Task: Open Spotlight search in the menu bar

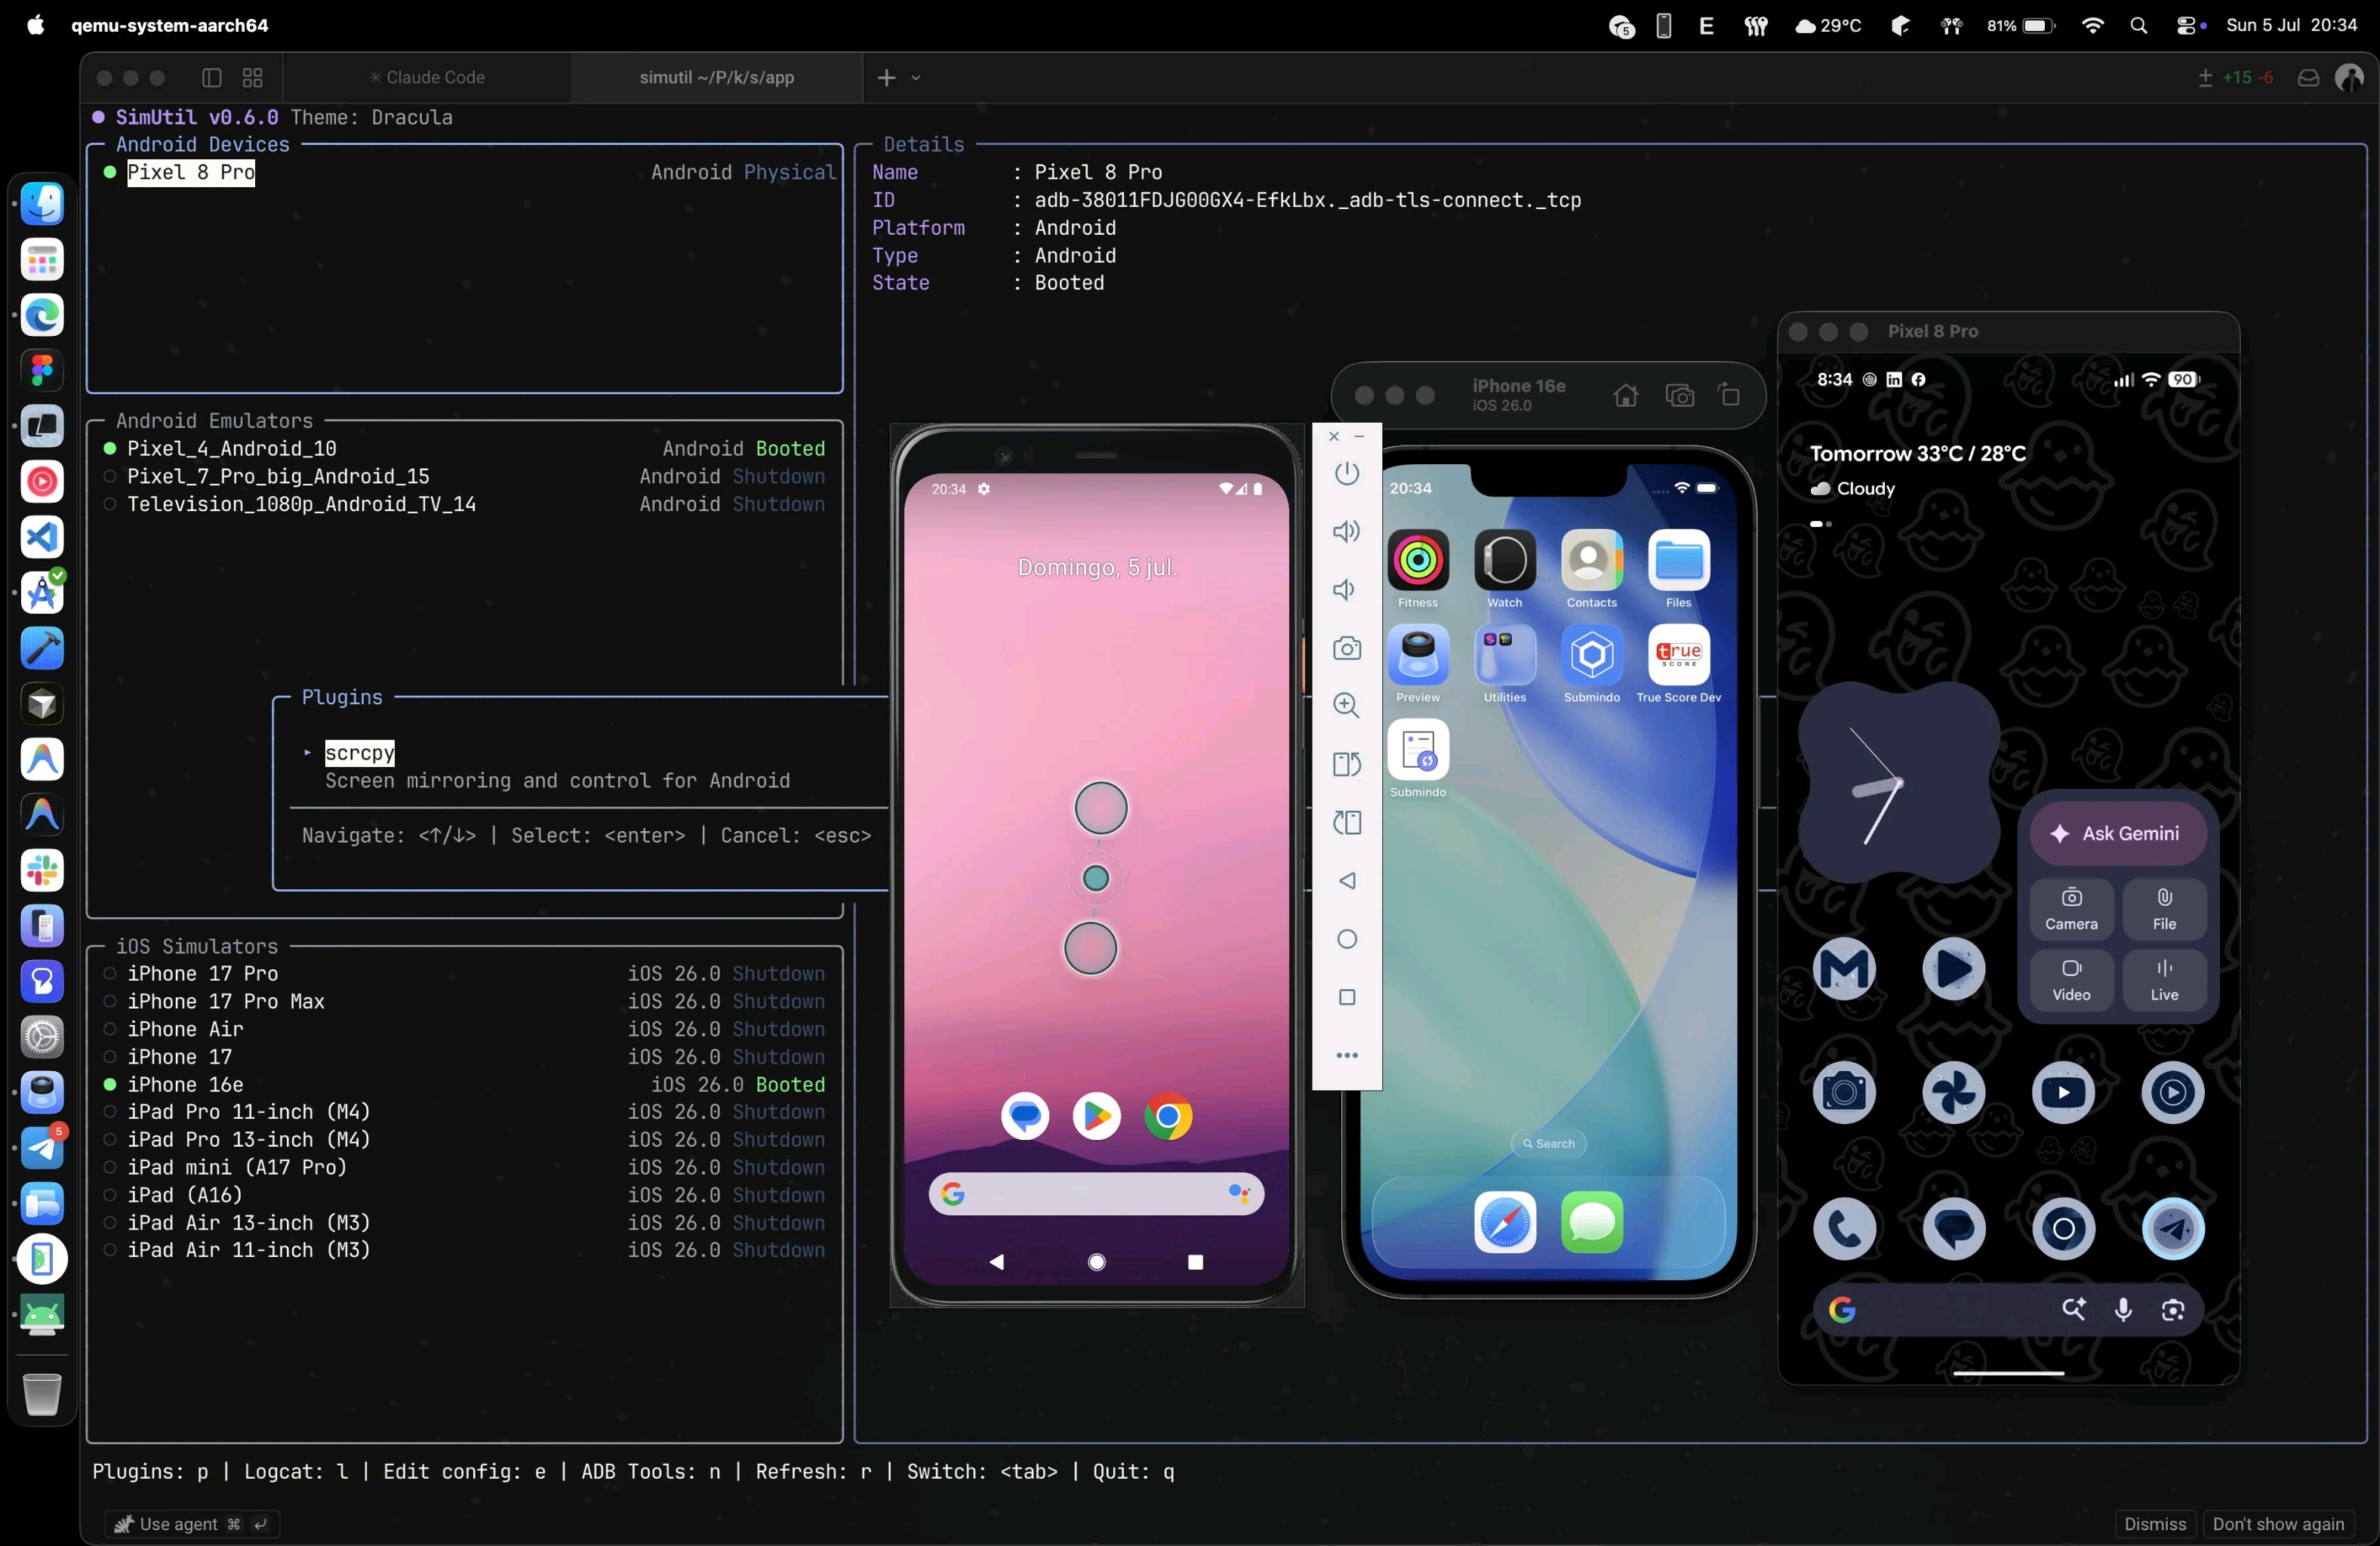Action: (x=2139, y=26)
